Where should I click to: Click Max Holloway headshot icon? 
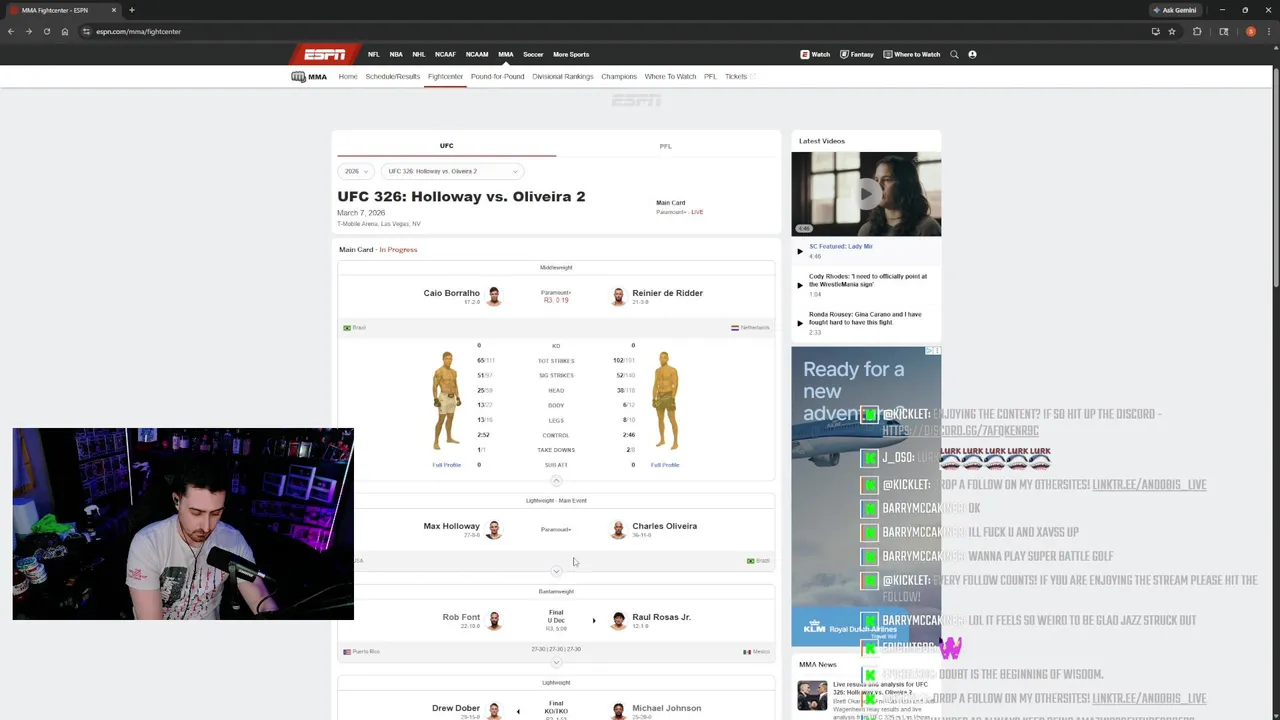494,529
